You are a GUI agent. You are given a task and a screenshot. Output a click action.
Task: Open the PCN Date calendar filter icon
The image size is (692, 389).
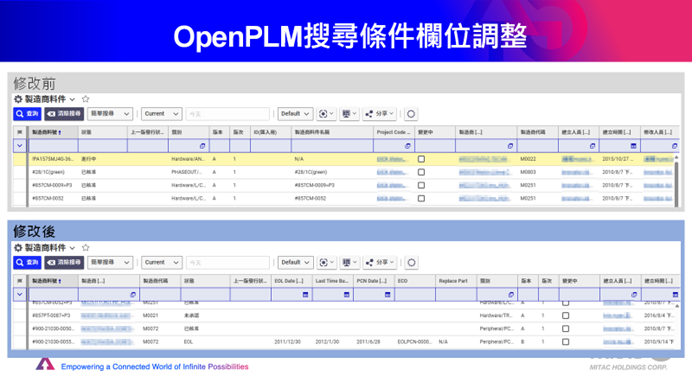click(x=387, y=295)
